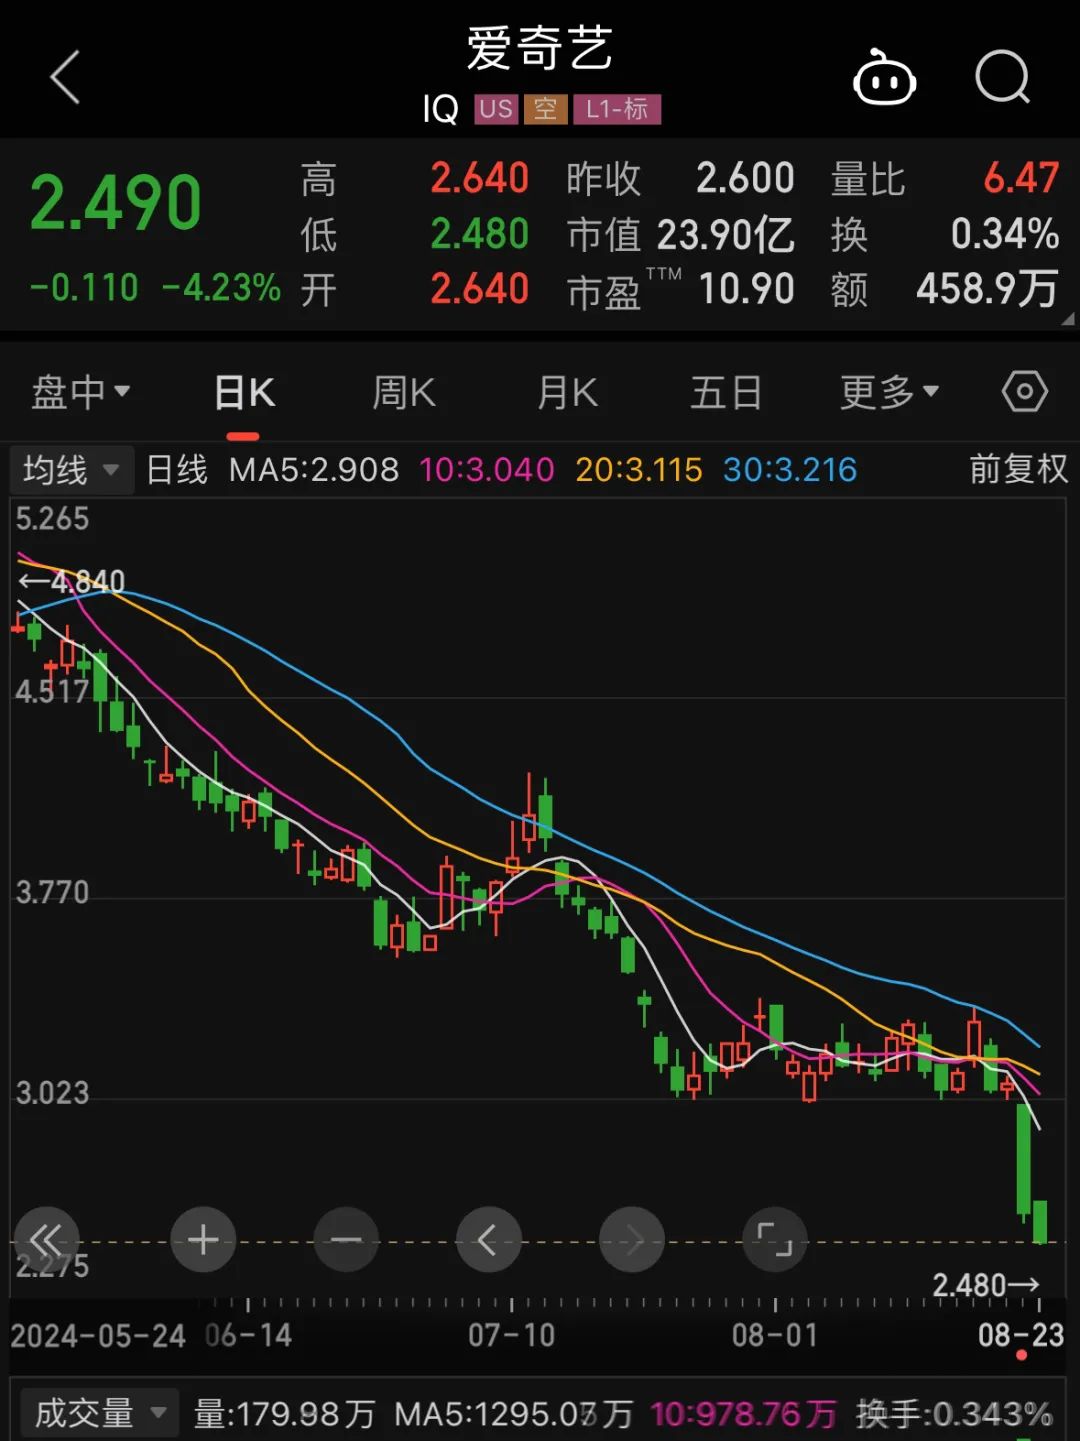Screen dimensions: 1080x1441
Task: Tap volume reading 量:179.98万
Action: 284,1414
